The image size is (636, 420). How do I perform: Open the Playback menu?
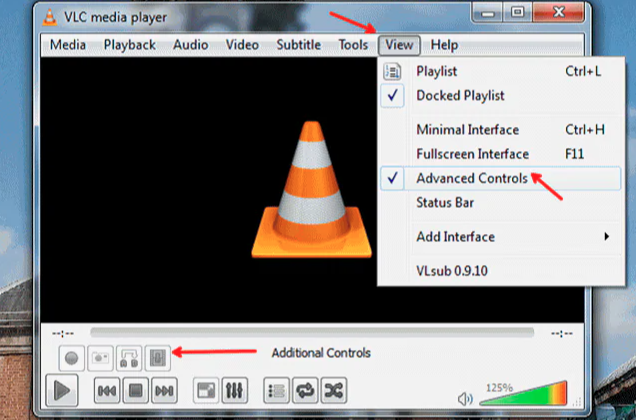130,45
